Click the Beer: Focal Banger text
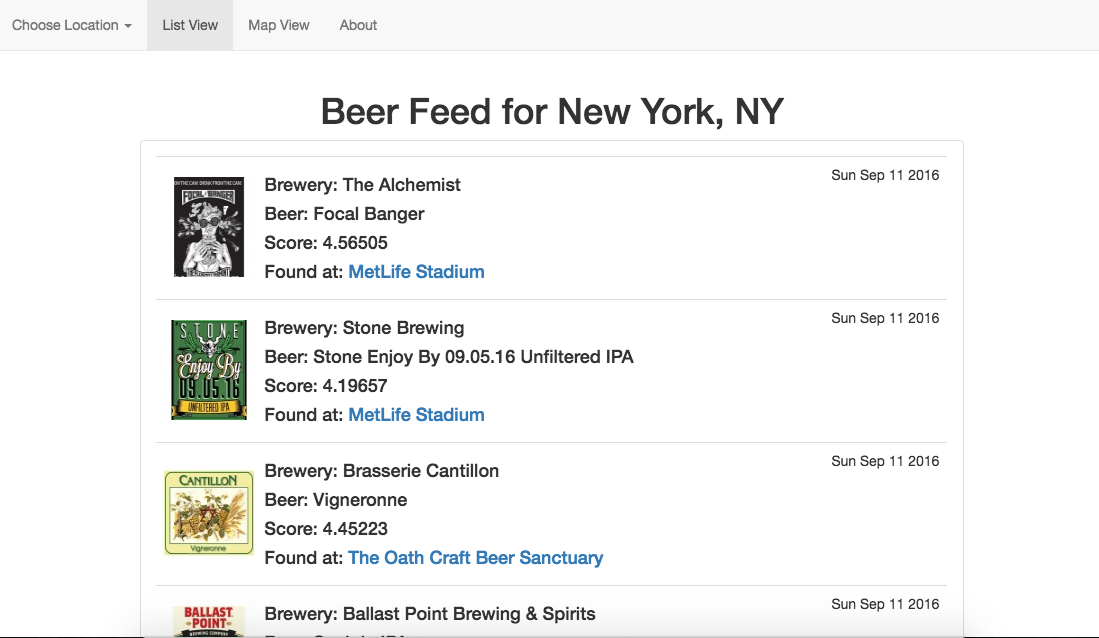 pos(344,214)
